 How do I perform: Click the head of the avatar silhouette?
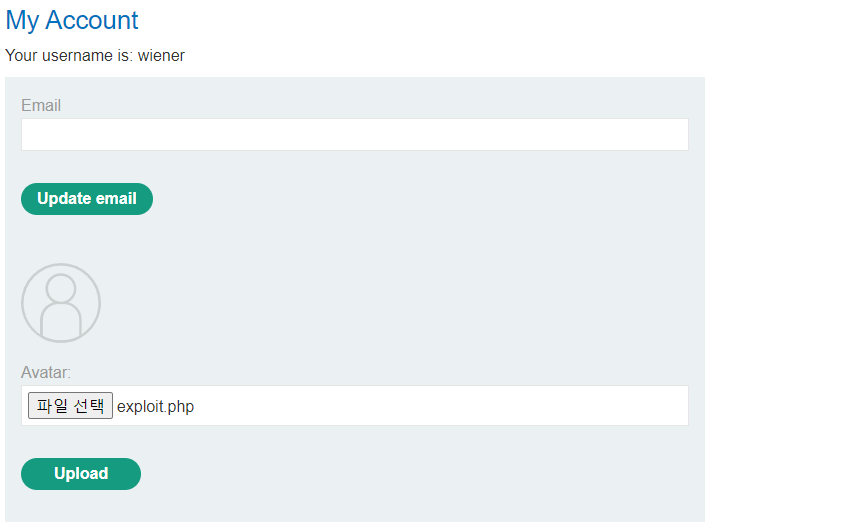[61, 288]
